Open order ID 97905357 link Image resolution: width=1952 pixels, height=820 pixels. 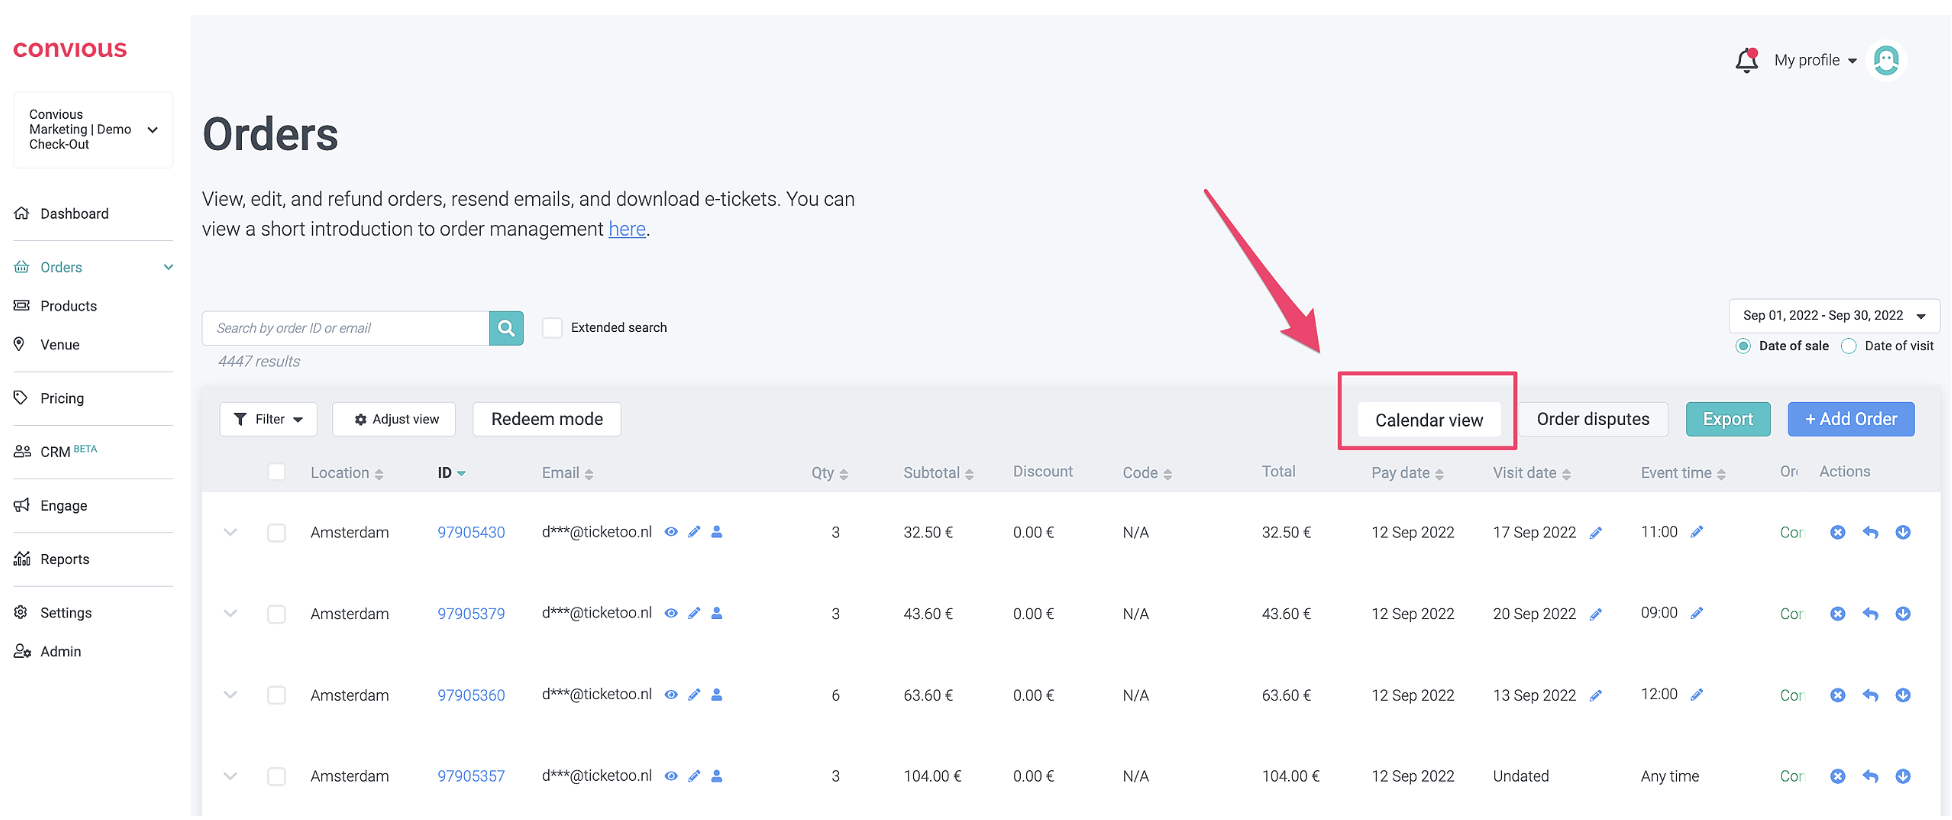(471, 777)
